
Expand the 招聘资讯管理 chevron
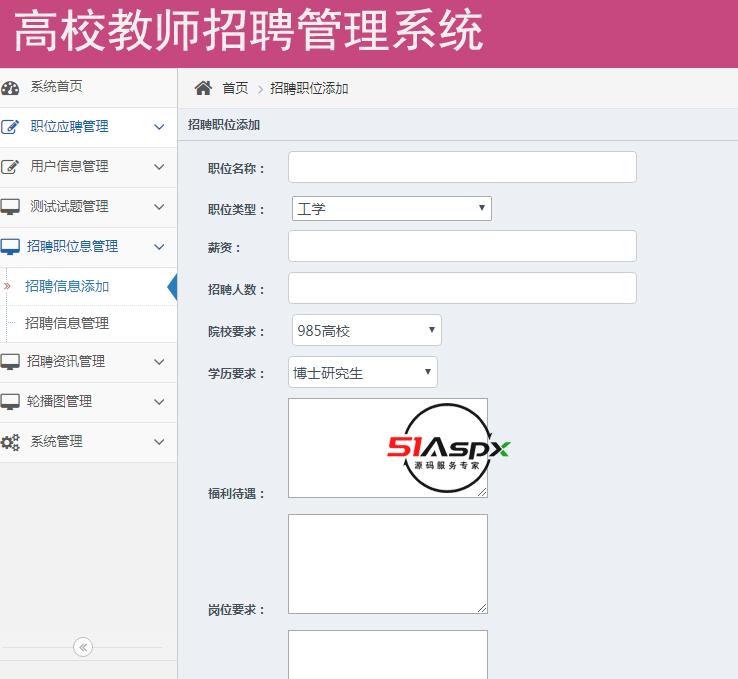[x=159, y=362]
